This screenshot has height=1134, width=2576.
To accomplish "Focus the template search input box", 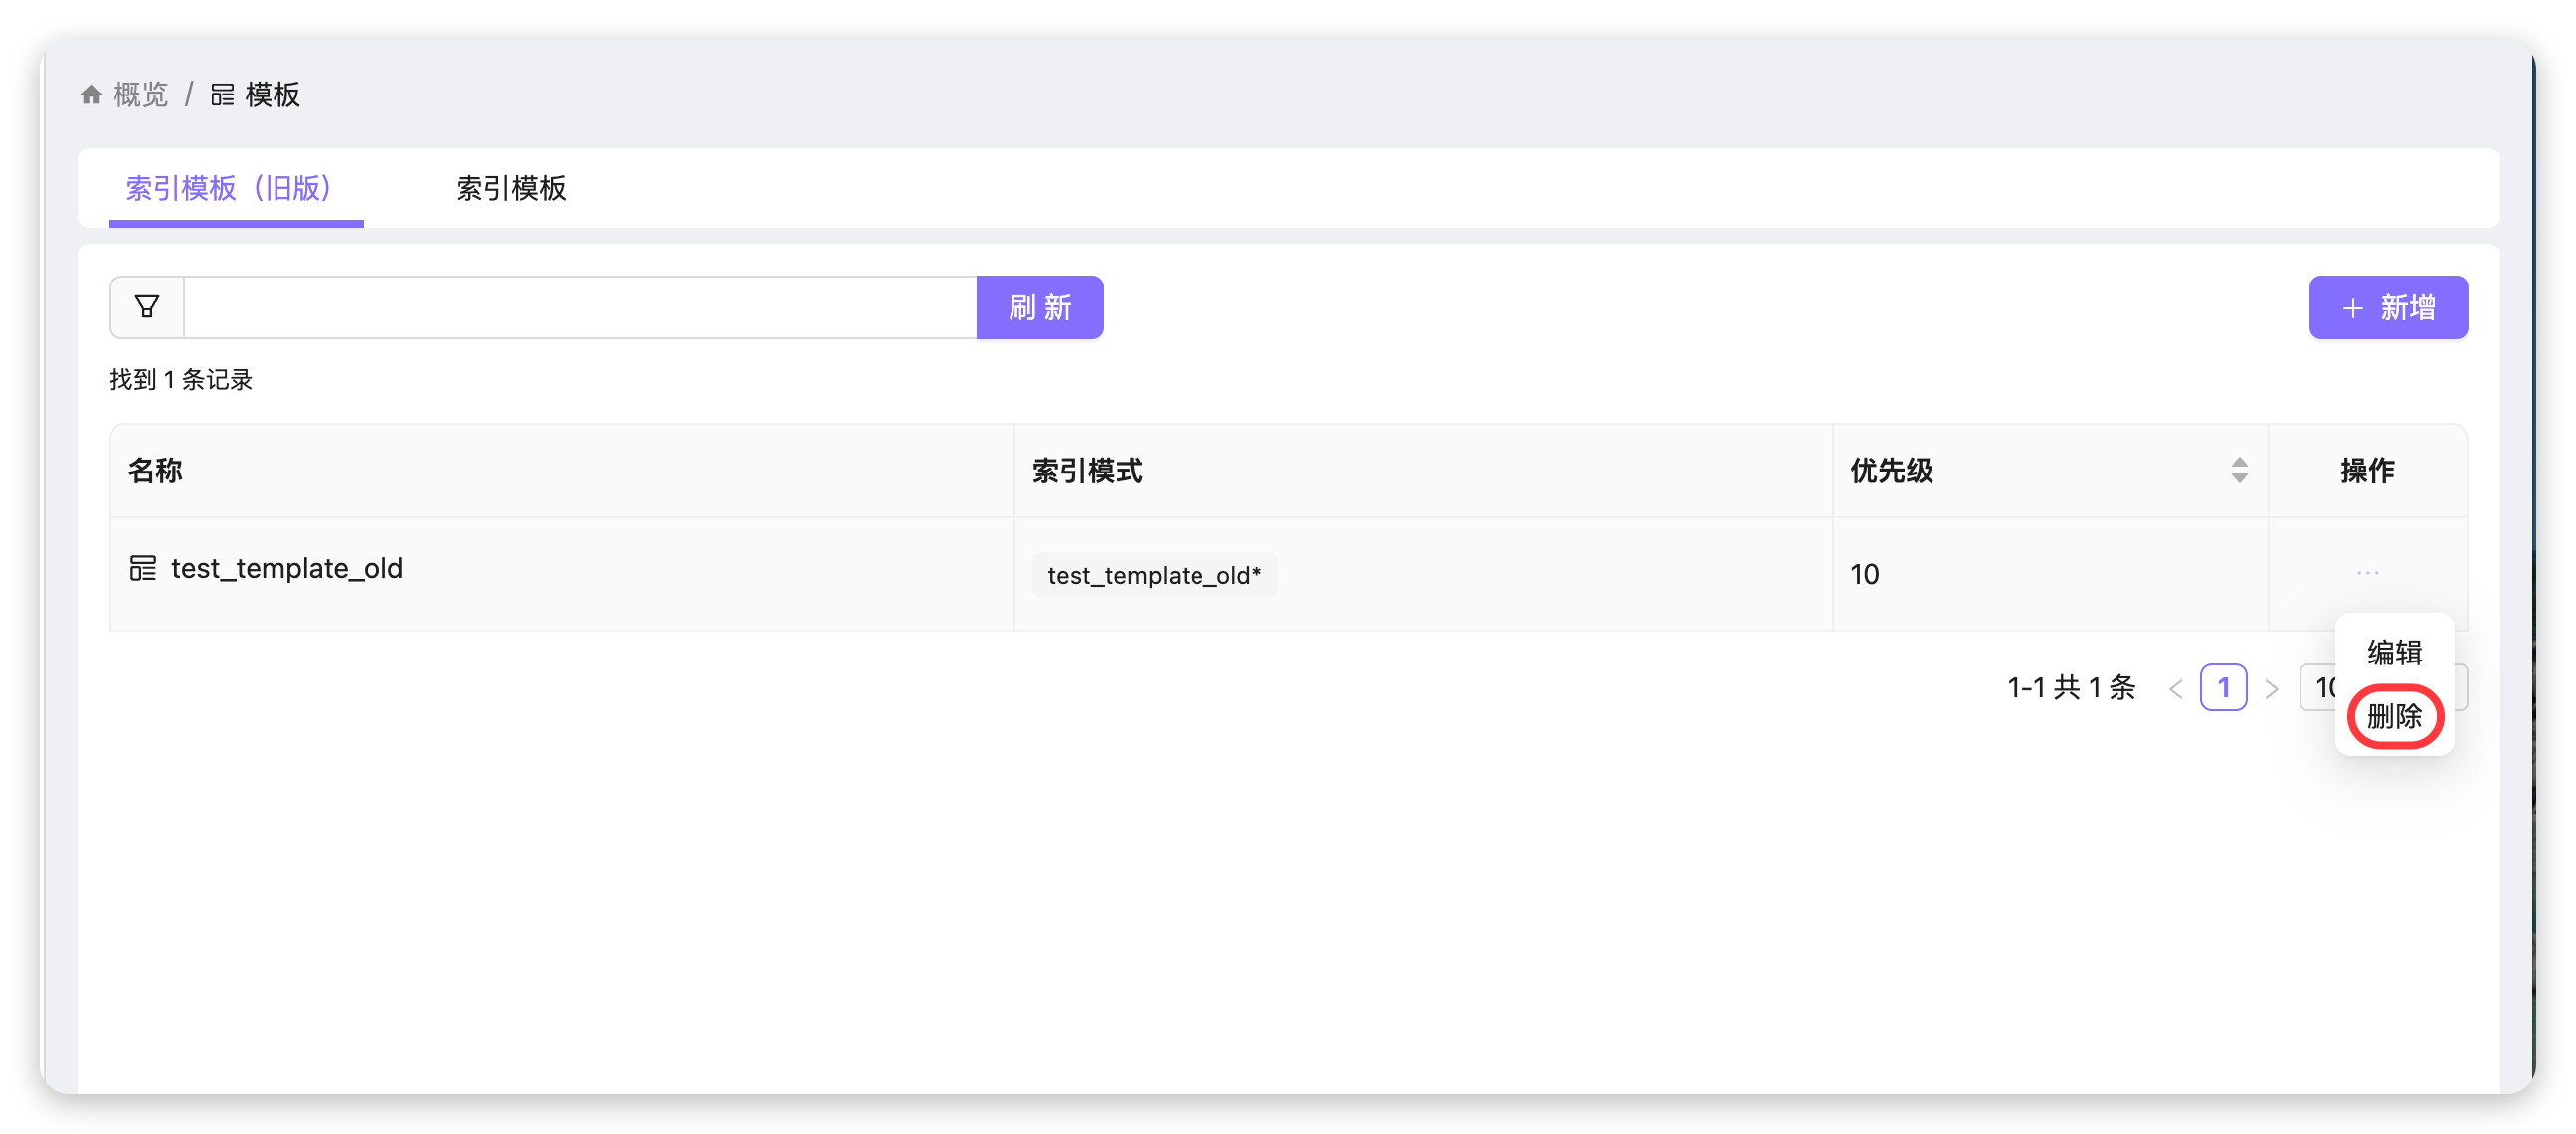I will tap(580, 307).
